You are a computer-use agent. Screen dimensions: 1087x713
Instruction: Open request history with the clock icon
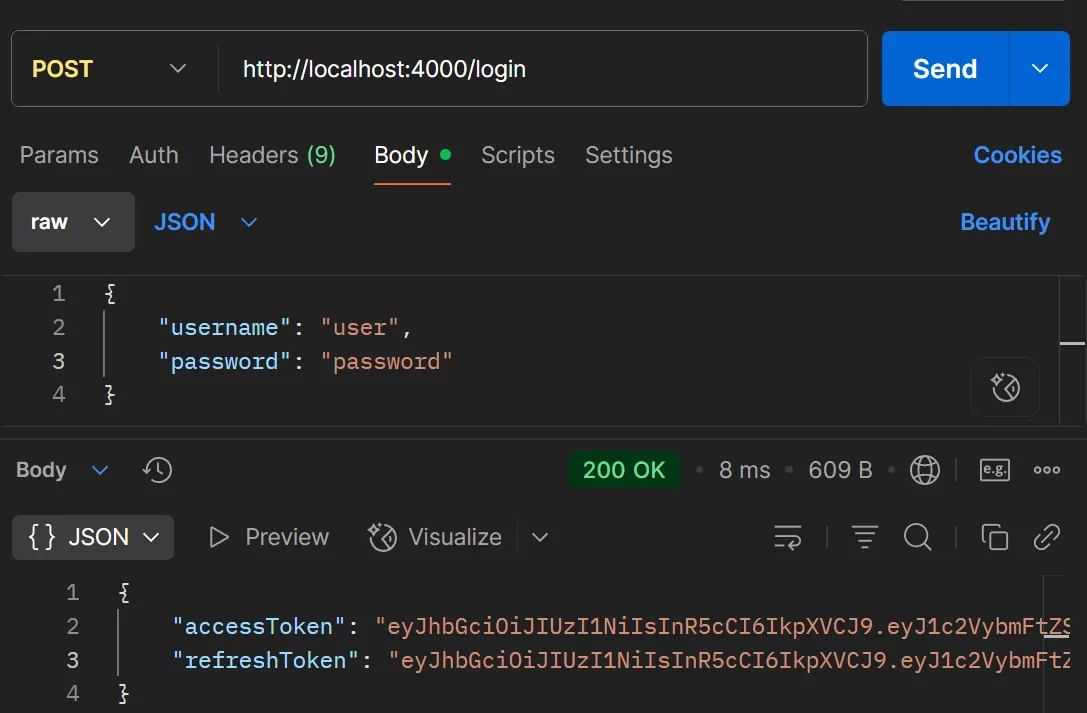[157, 469]
